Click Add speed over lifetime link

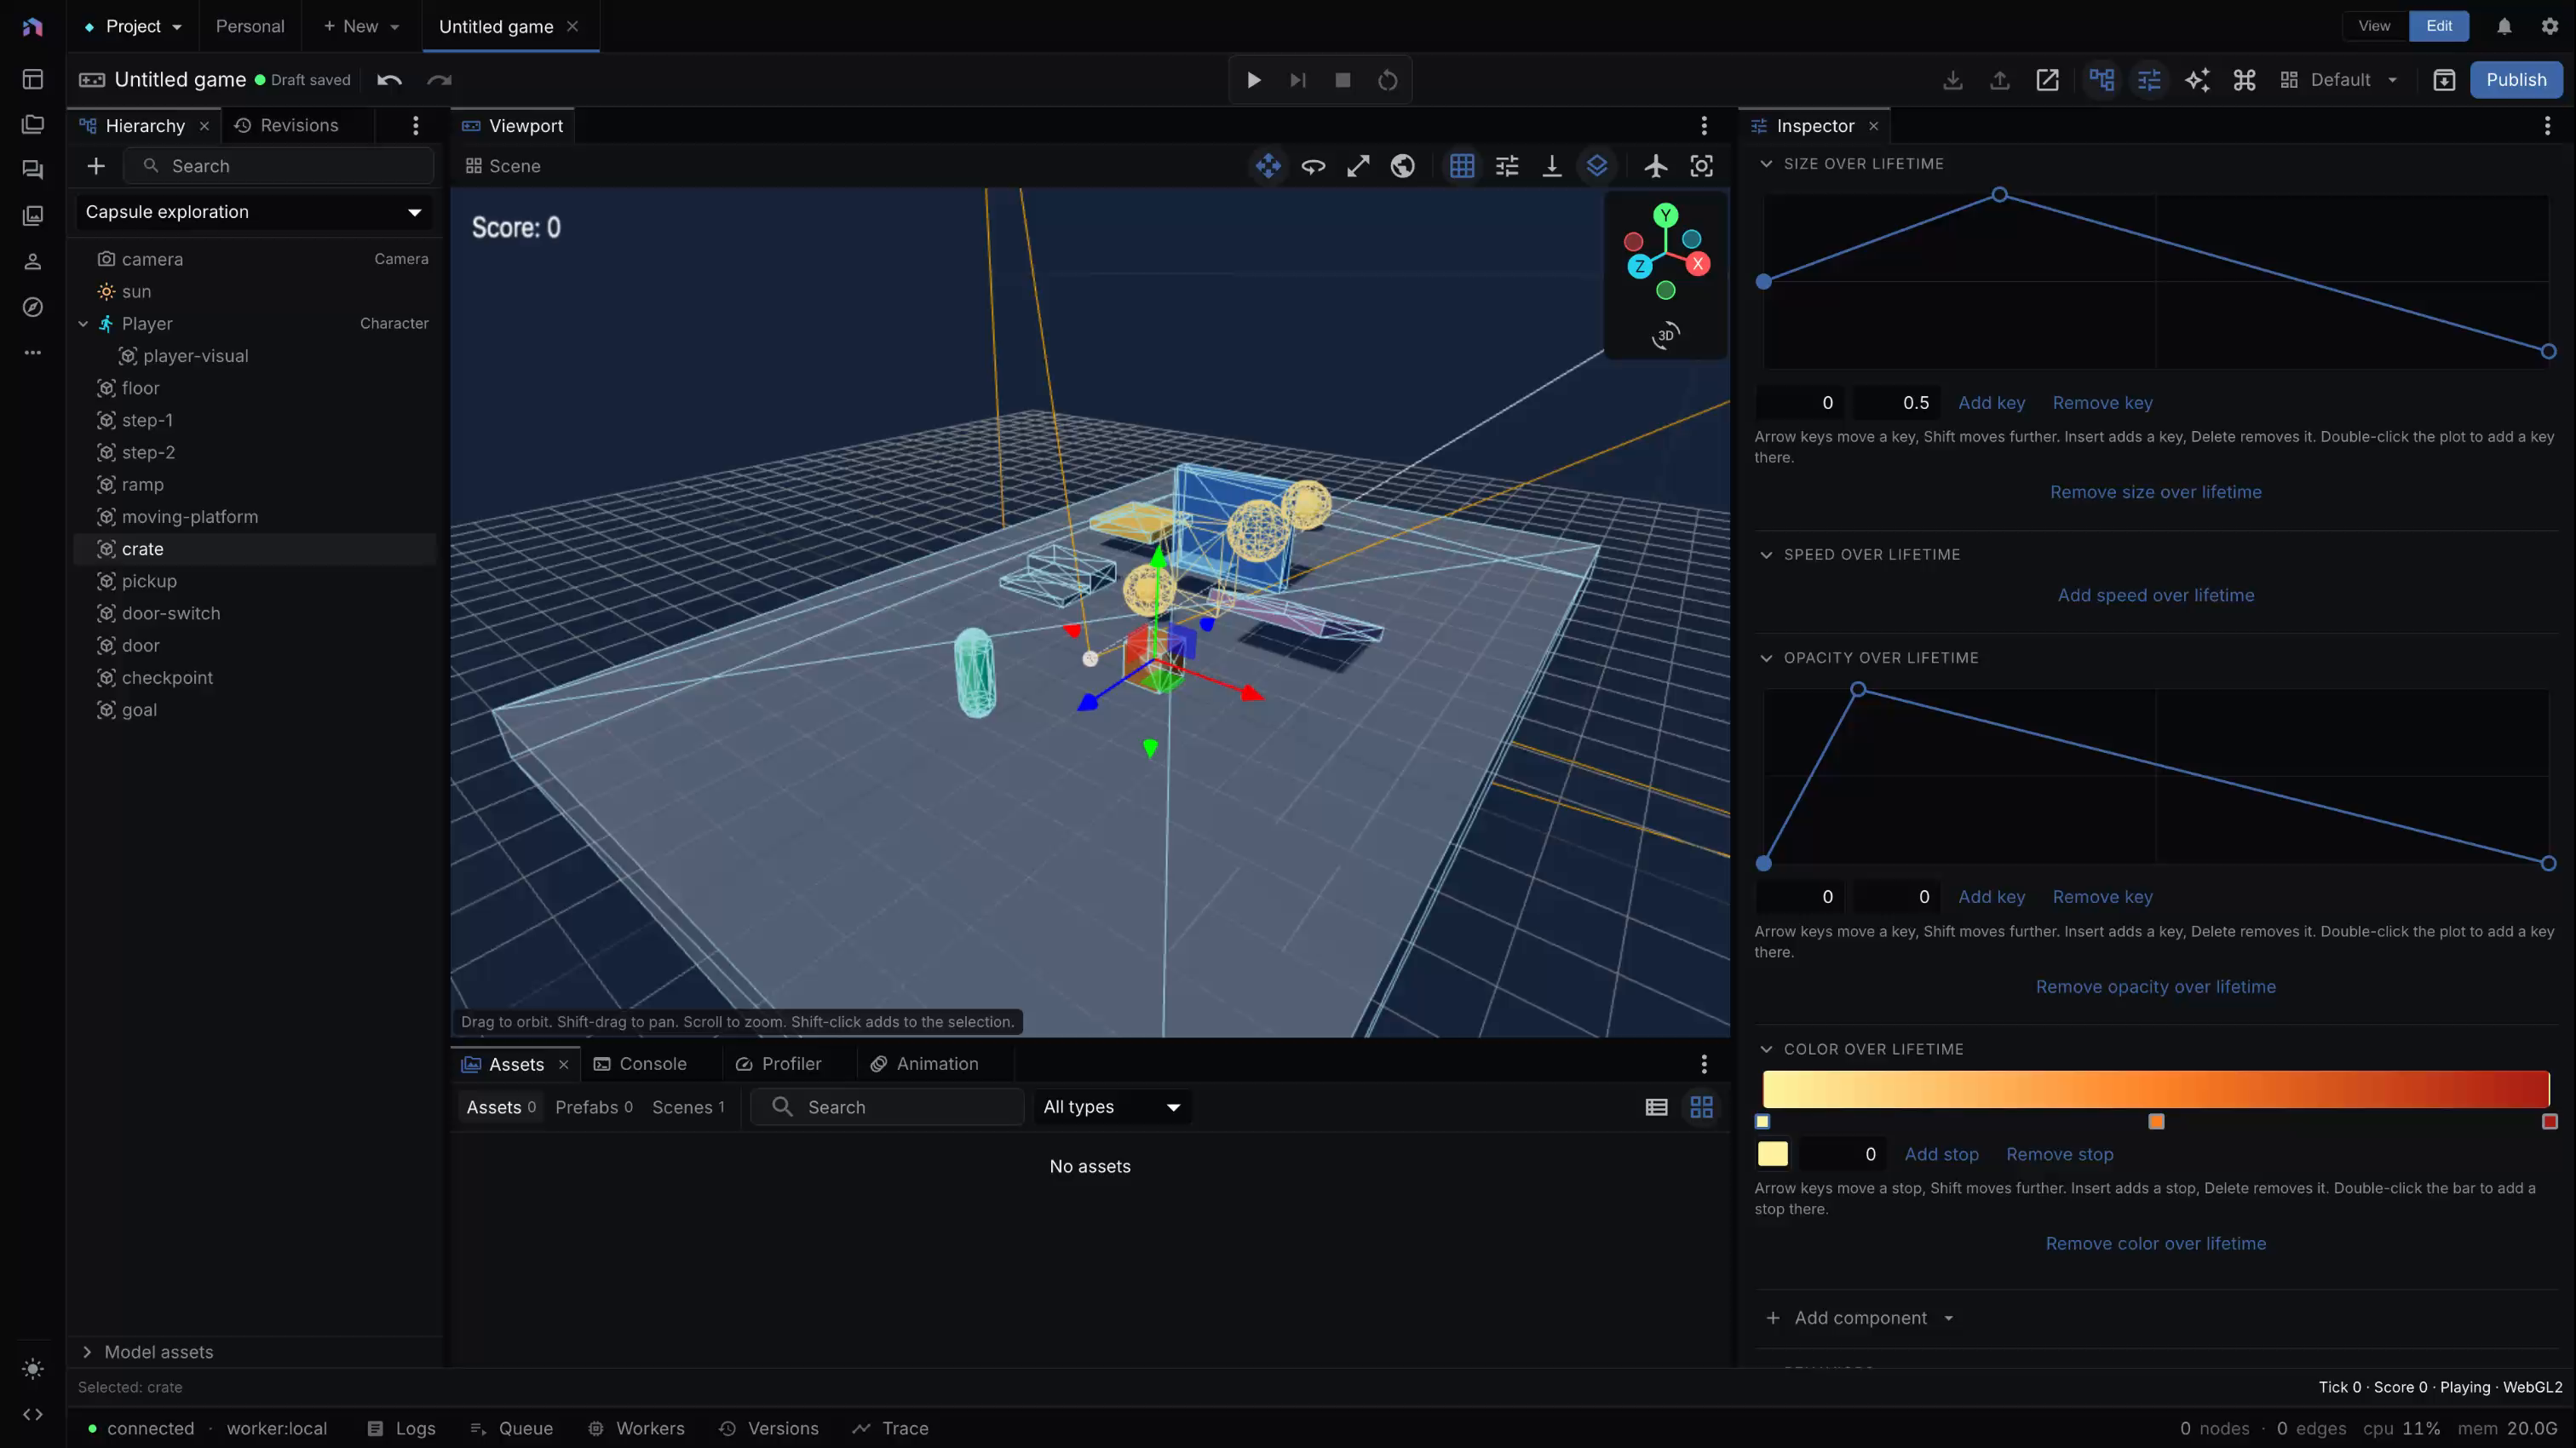(x=2156, y=595)
